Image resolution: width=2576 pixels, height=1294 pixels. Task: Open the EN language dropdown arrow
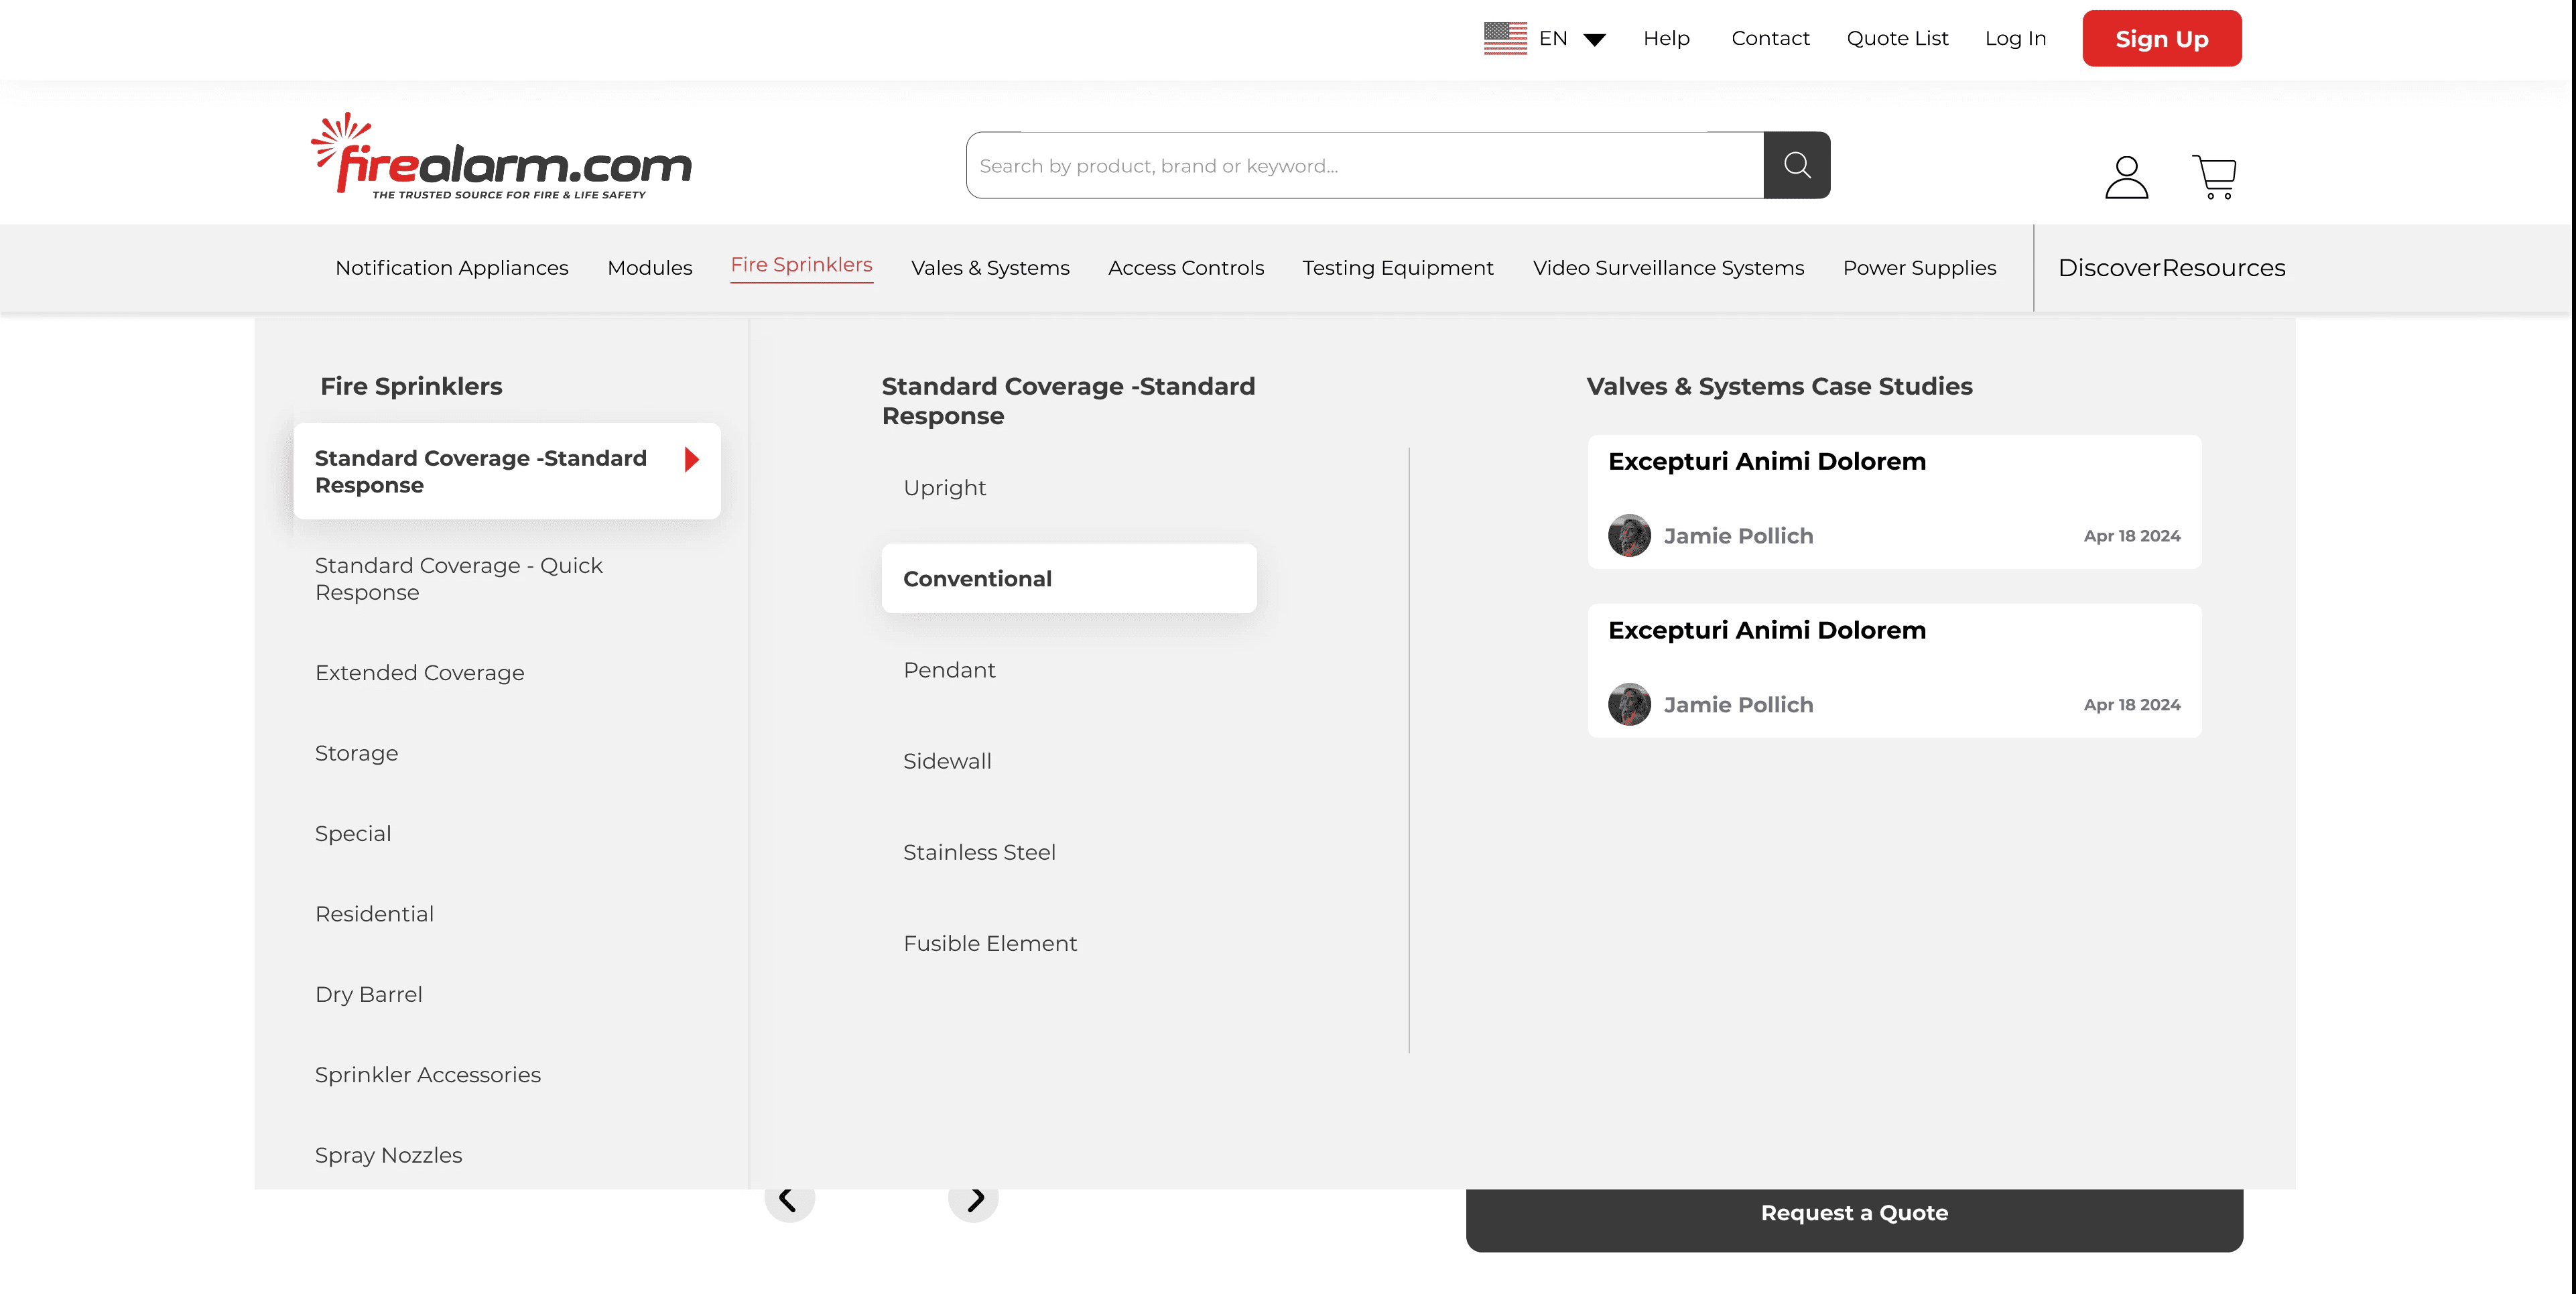tap(1594, 39)
